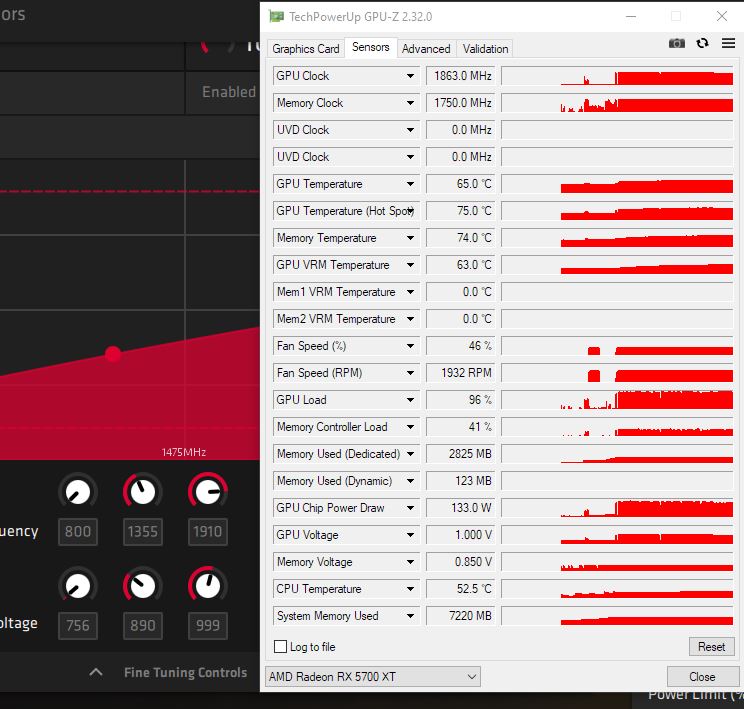Enable the Log to file checkbox
744x709 pixels.
280,646
